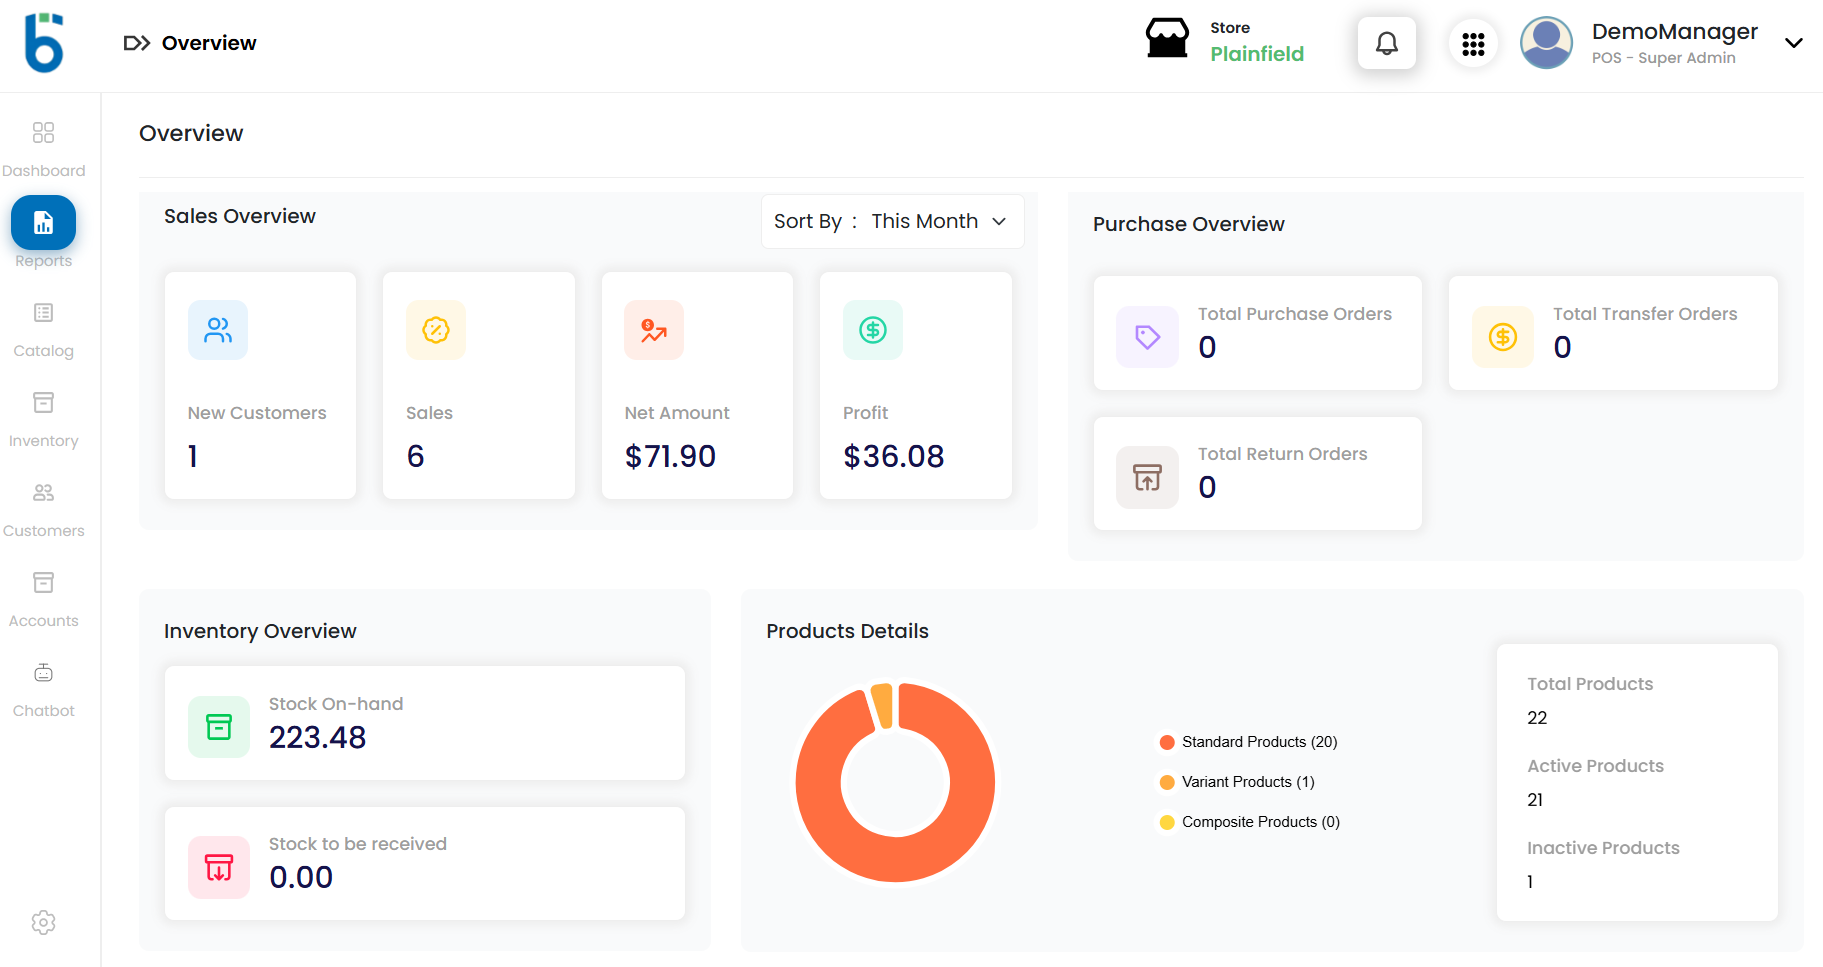This screenshot has width=1823, height=967.
Task: Click the Composite Products legend swatch
Action: 1167,822
